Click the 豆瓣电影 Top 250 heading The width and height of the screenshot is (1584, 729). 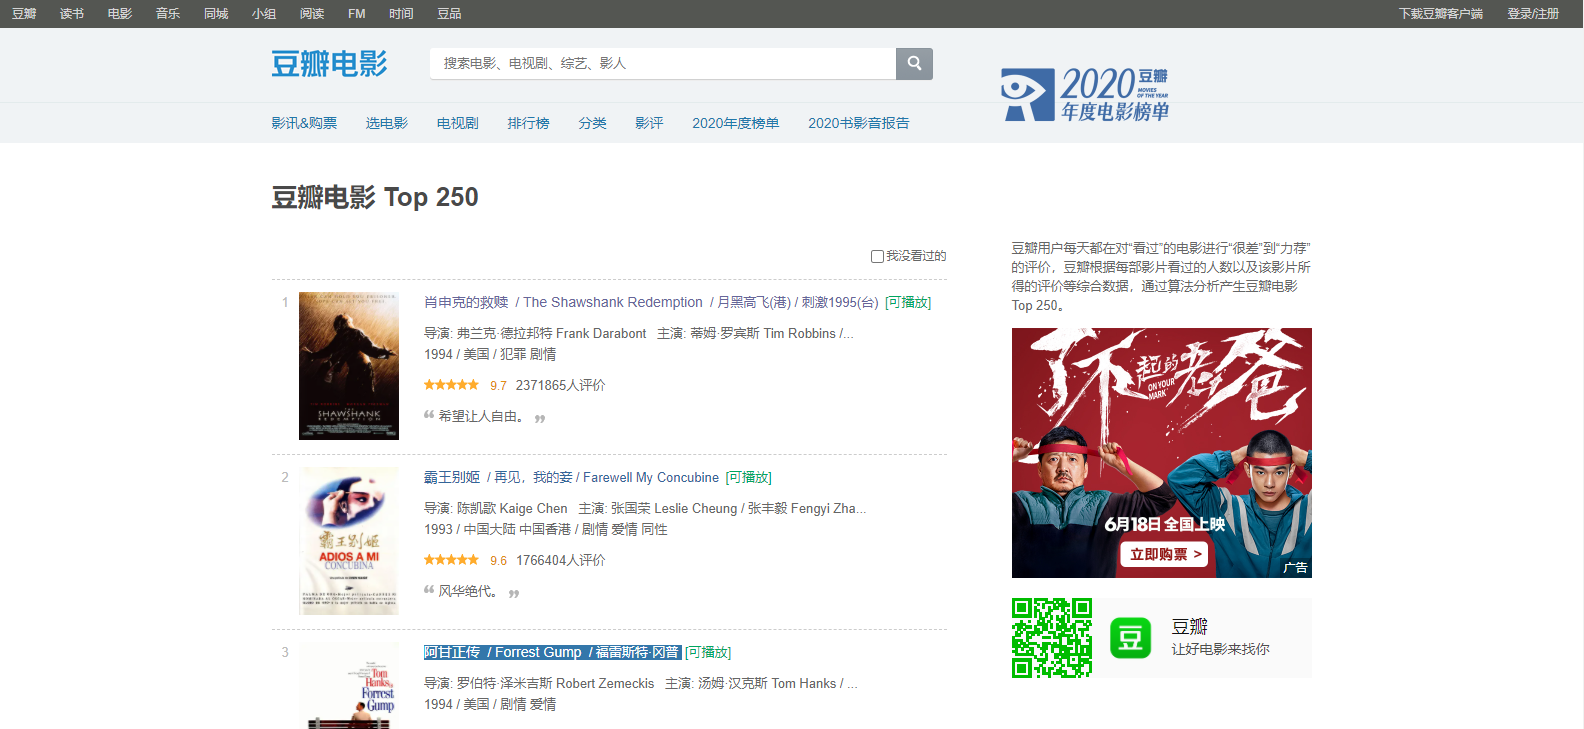tap(375, 197)
